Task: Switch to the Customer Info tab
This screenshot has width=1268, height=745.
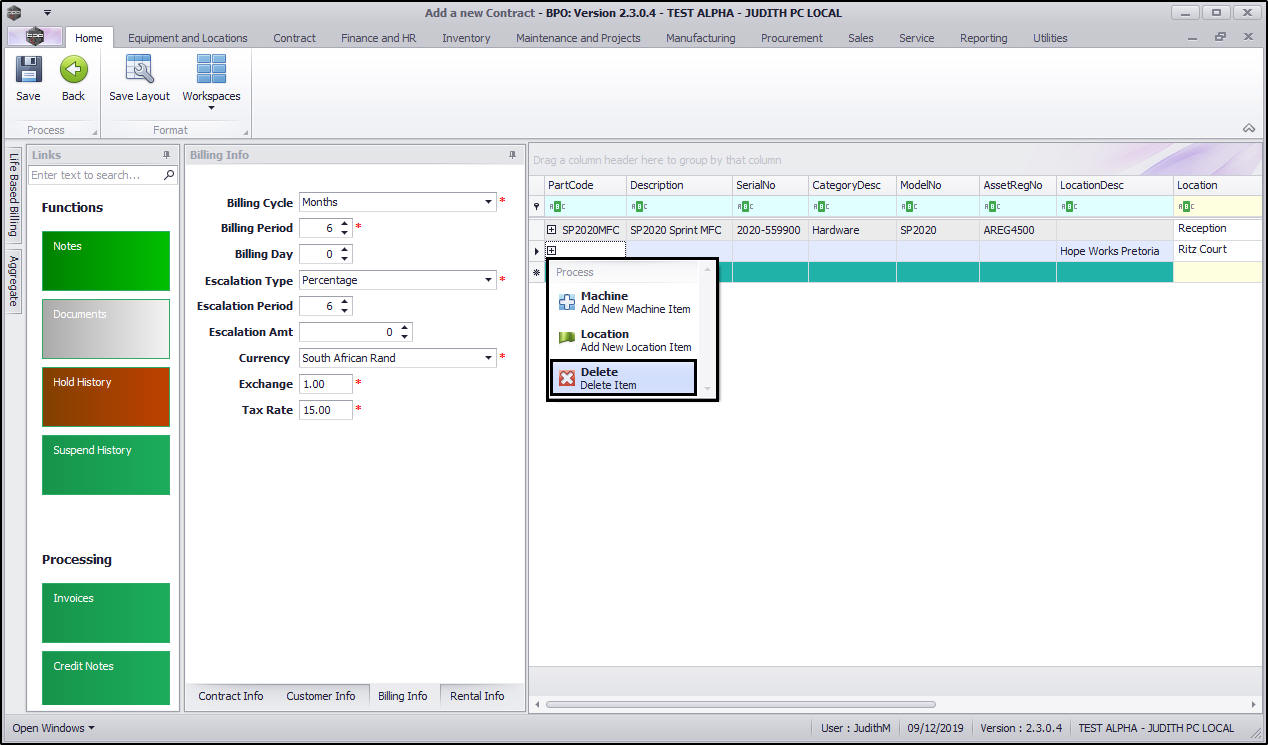Action: (321, 696)
